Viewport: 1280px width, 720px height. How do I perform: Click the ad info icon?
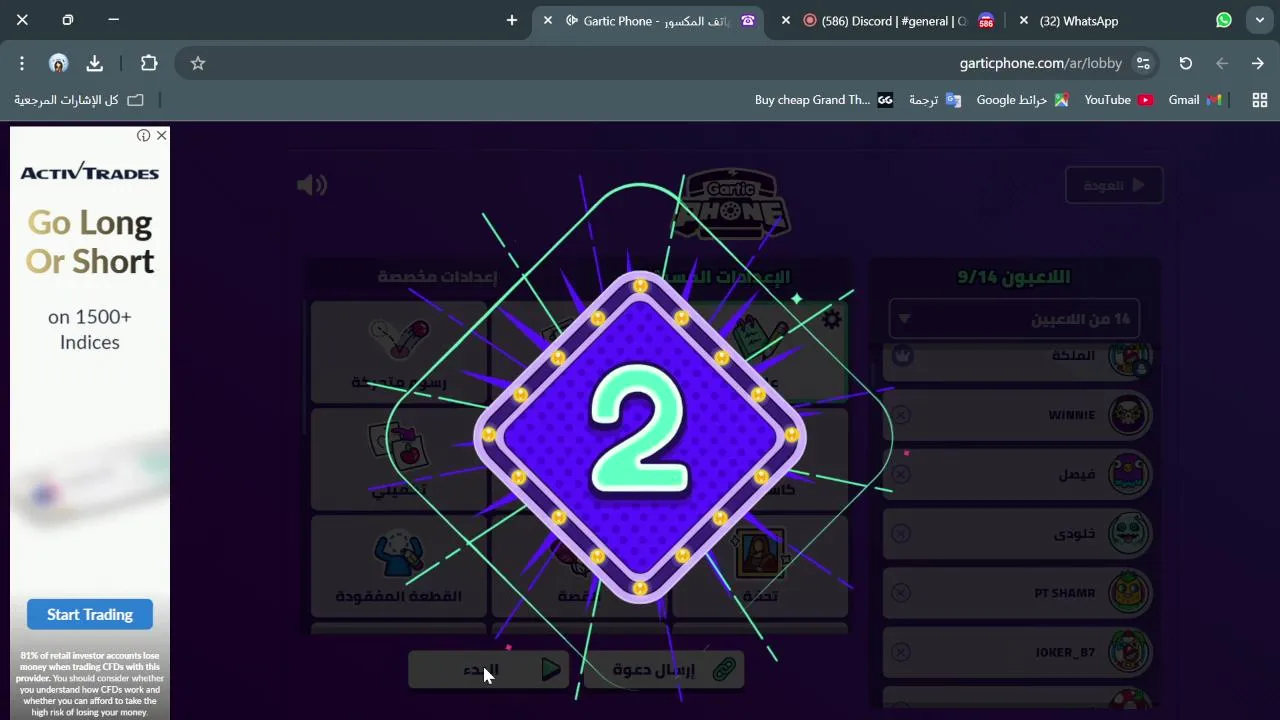(x=144, y=135)
